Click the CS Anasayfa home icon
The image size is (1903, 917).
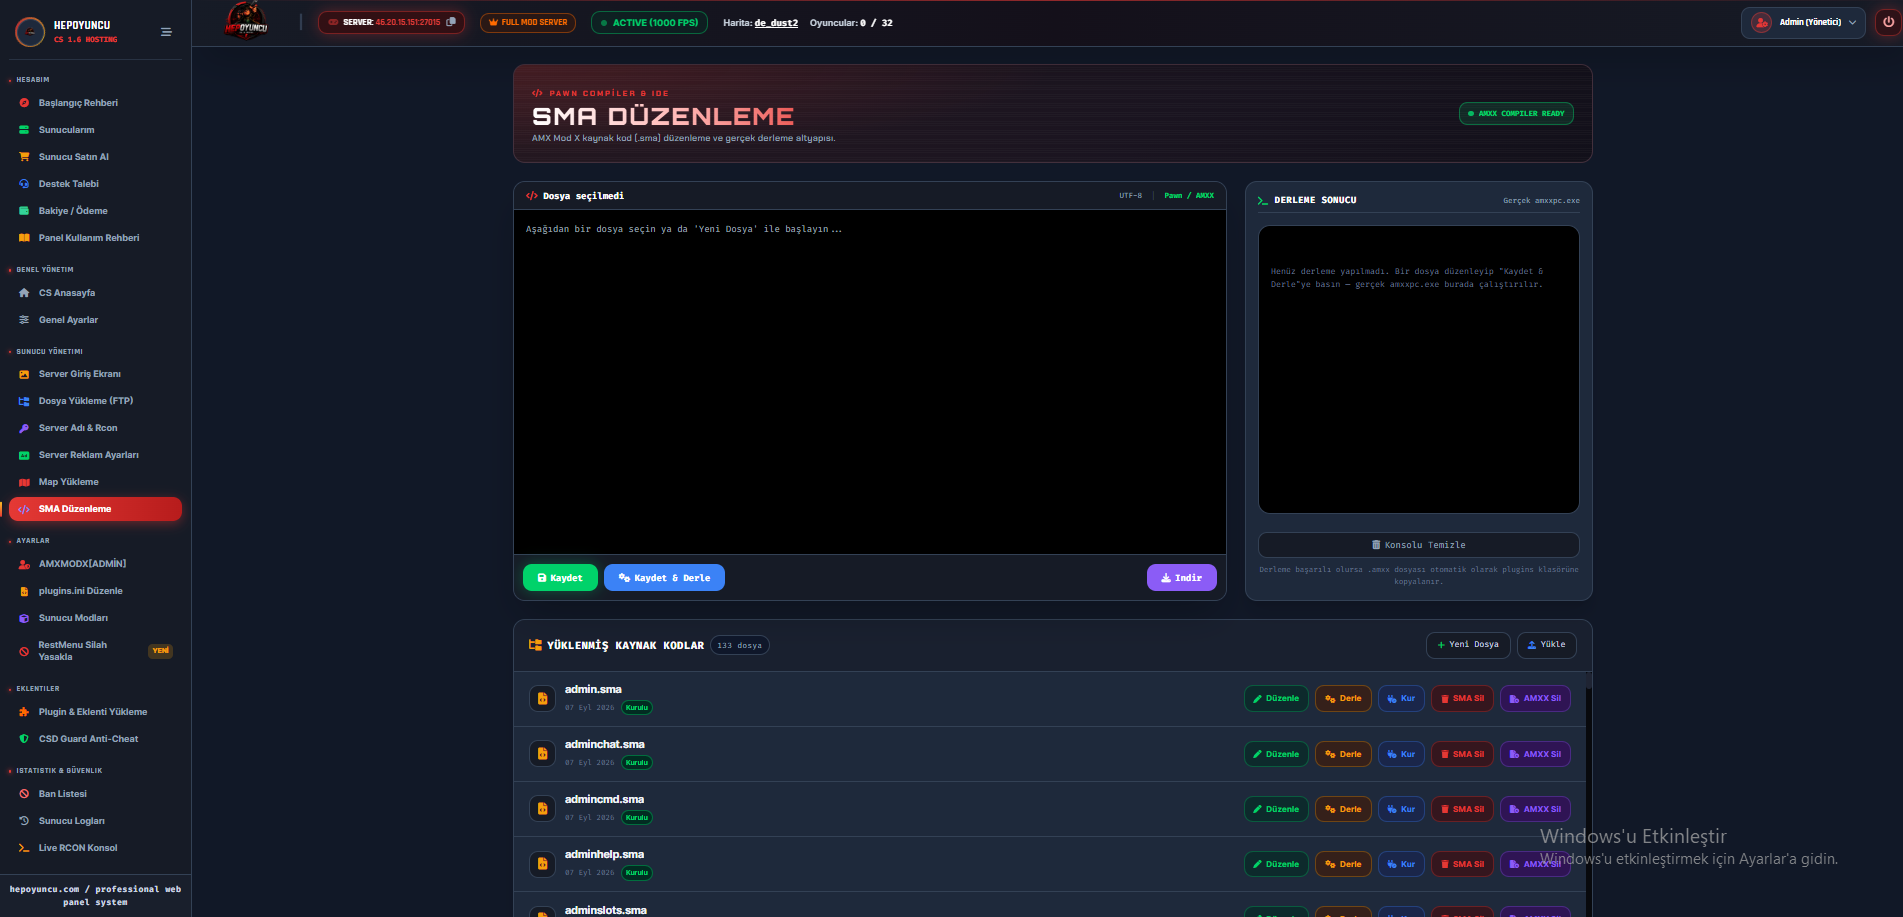[24, 293]
